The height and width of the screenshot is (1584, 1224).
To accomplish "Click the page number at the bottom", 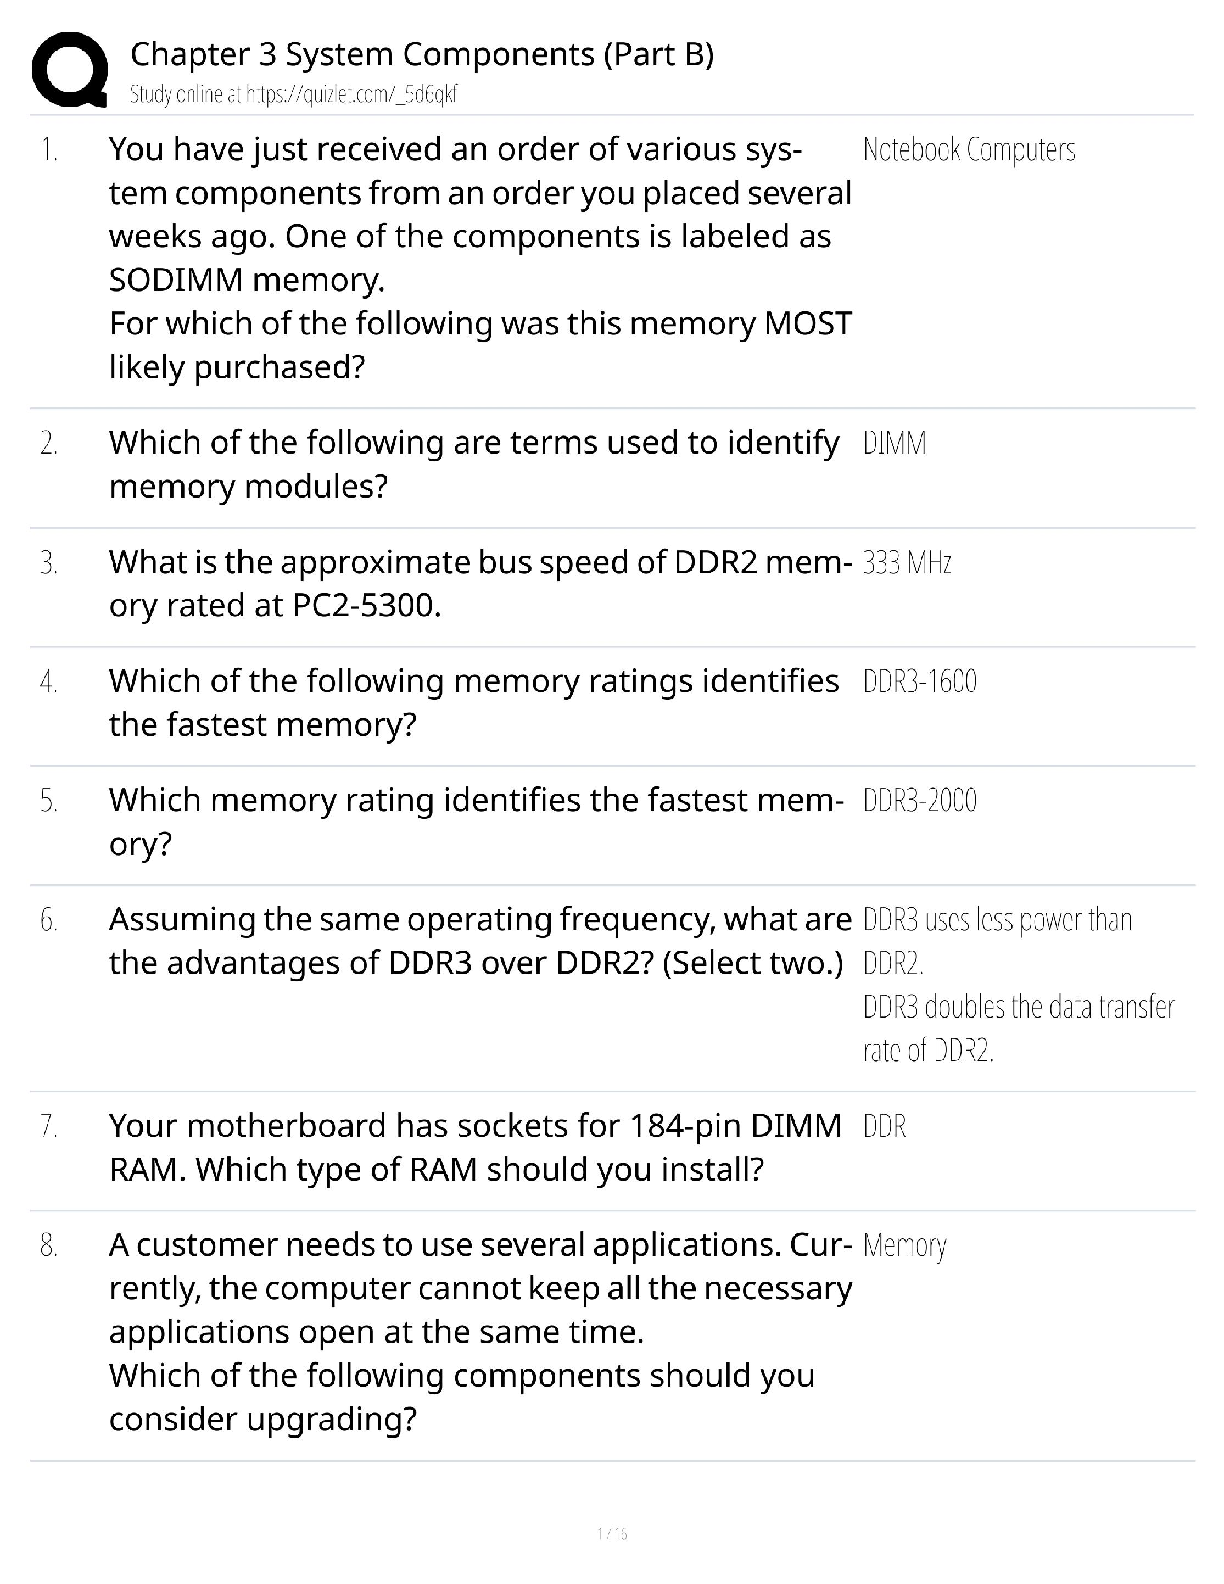I will 611,1533.
